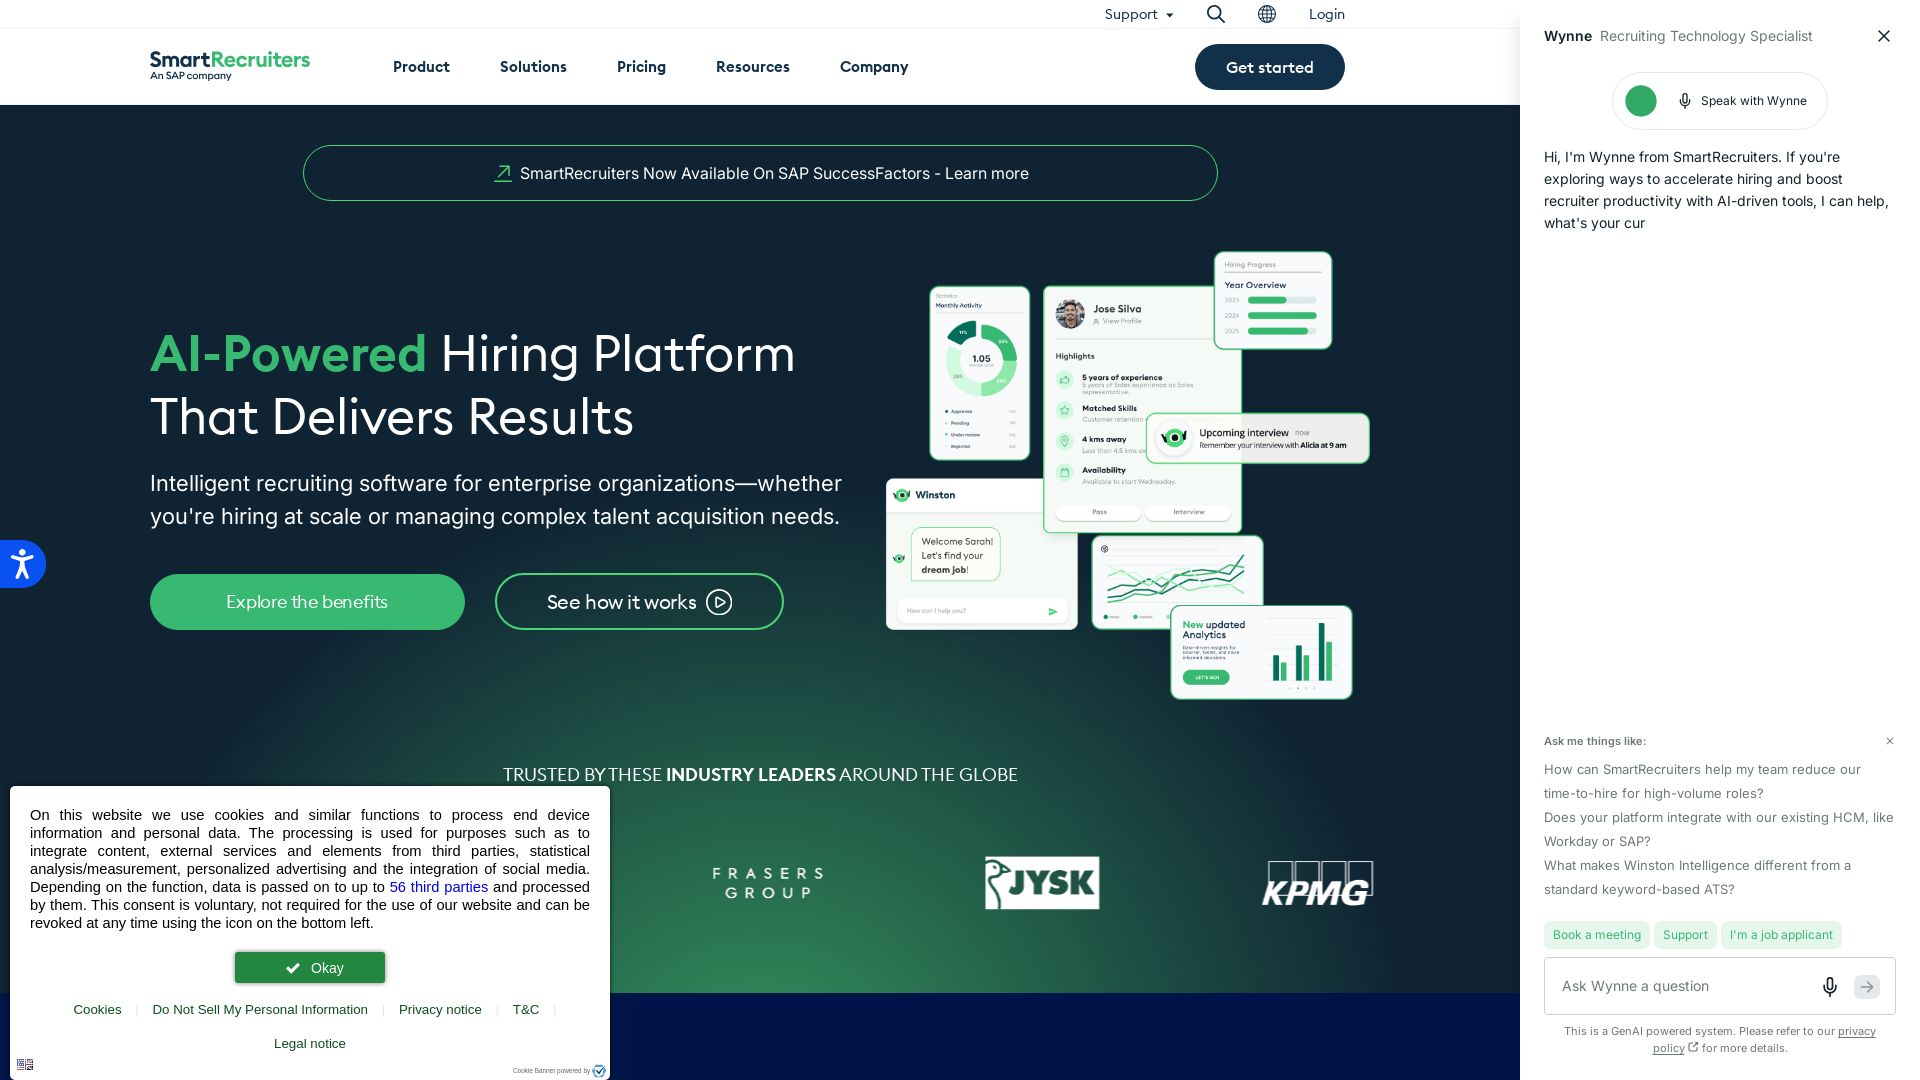Click the play icon in 'See how it works'
Image resolution: width=1920 pixels, height=1080 pixels.
[719, 602]
